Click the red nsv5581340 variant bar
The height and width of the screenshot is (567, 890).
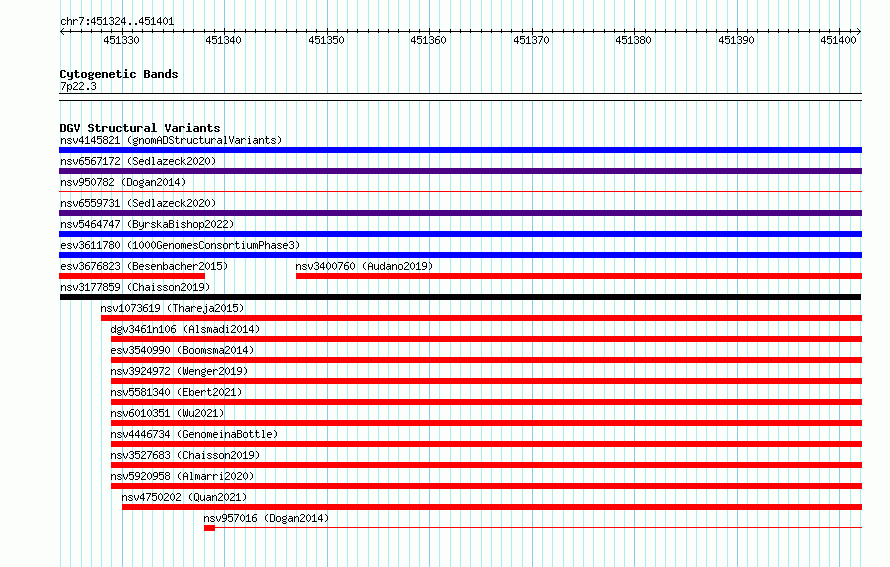(486, 402)
